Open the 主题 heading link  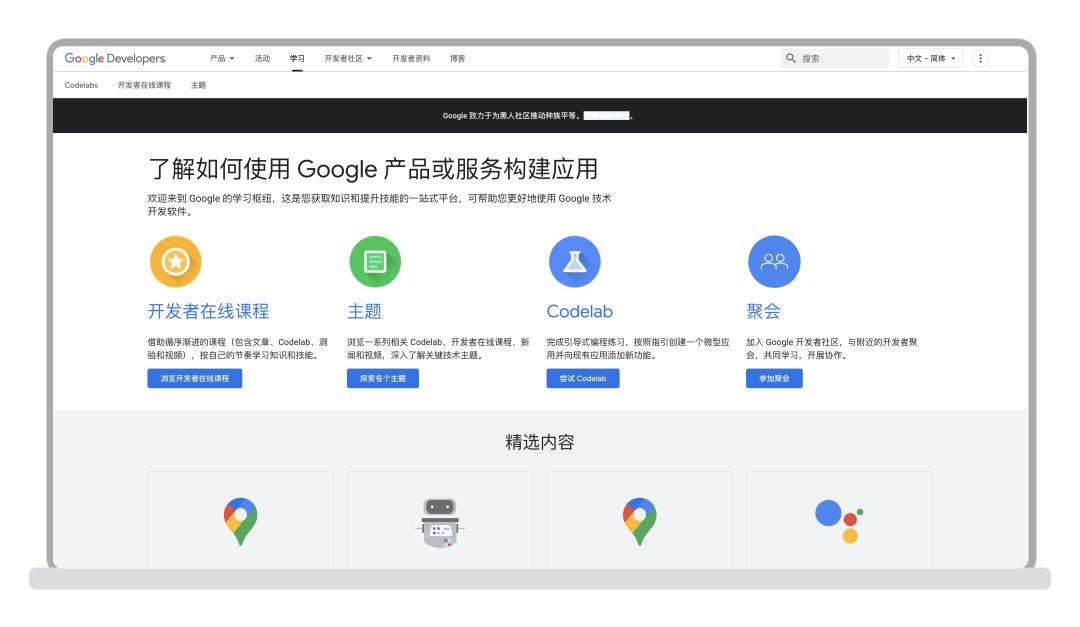point(364,311)
